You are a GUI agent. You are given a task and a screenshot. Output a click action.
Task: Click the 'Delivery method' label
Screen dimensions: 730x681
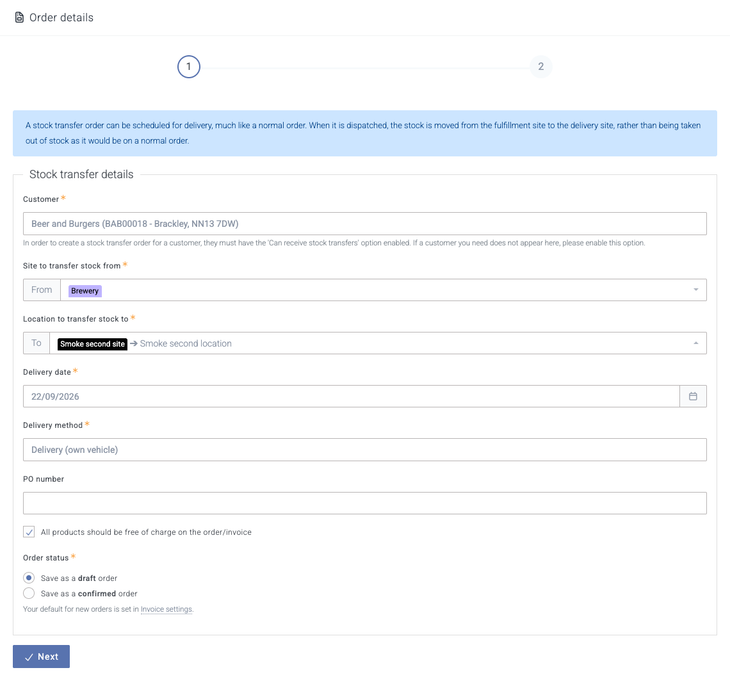click(53, 425)
